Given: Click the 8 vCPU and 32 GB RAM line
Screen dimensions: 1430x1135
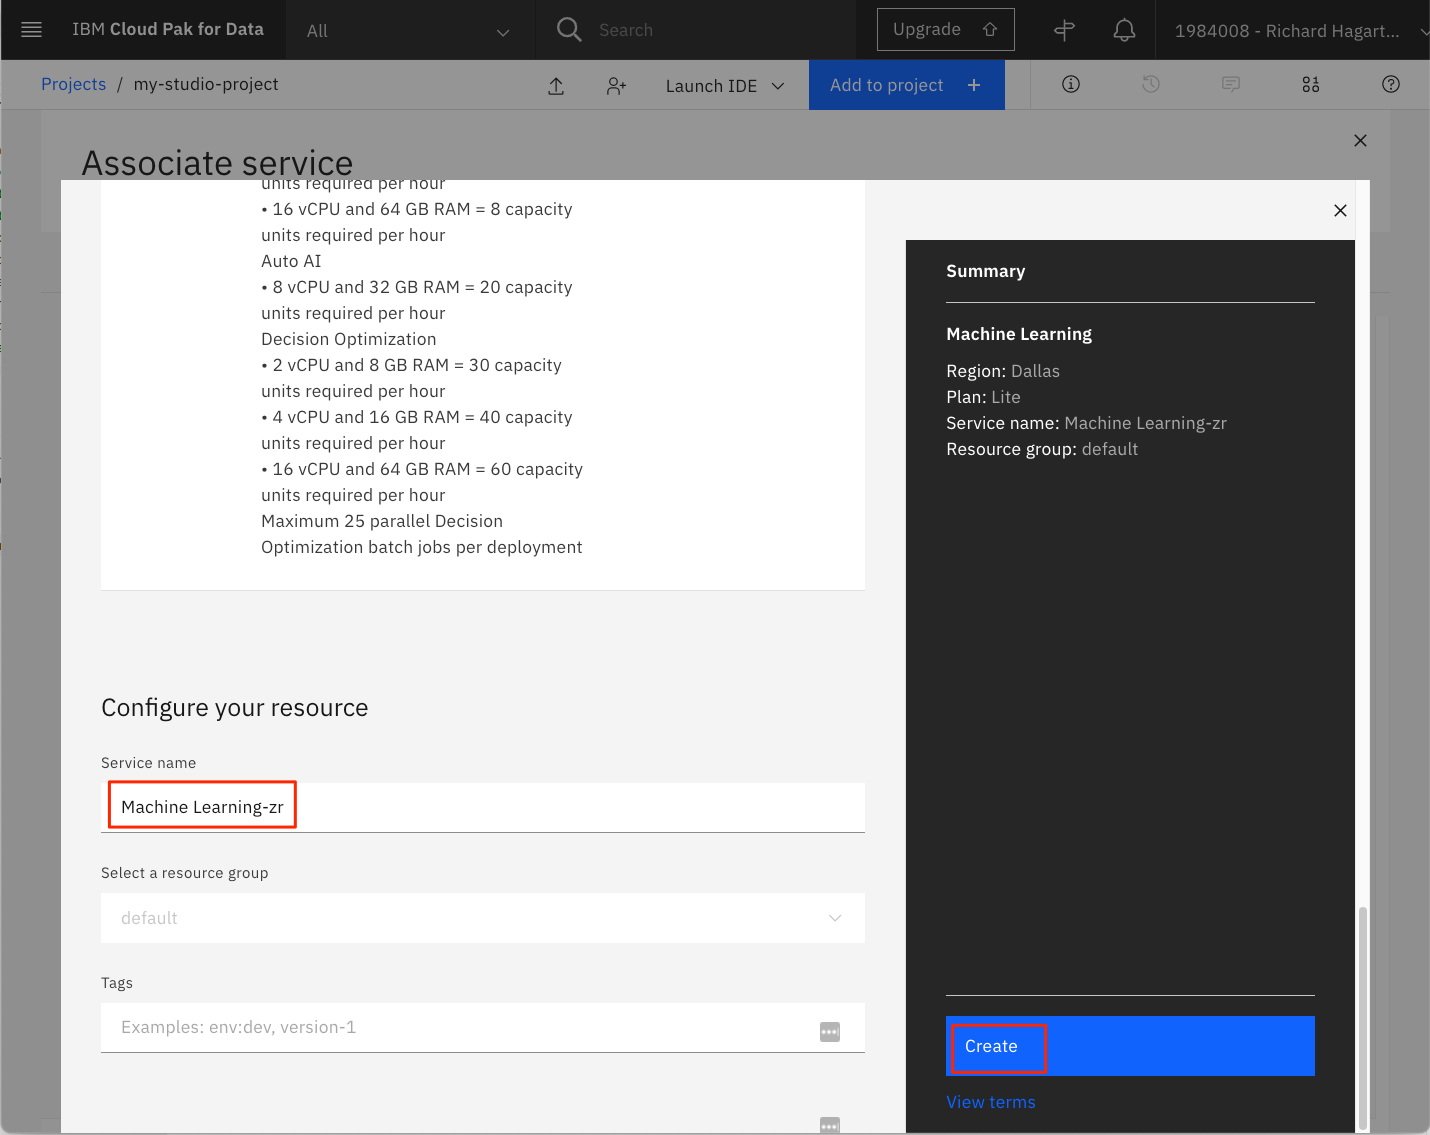Looking at the screenshot, I should pyautogui.click(x=417, y=287).
